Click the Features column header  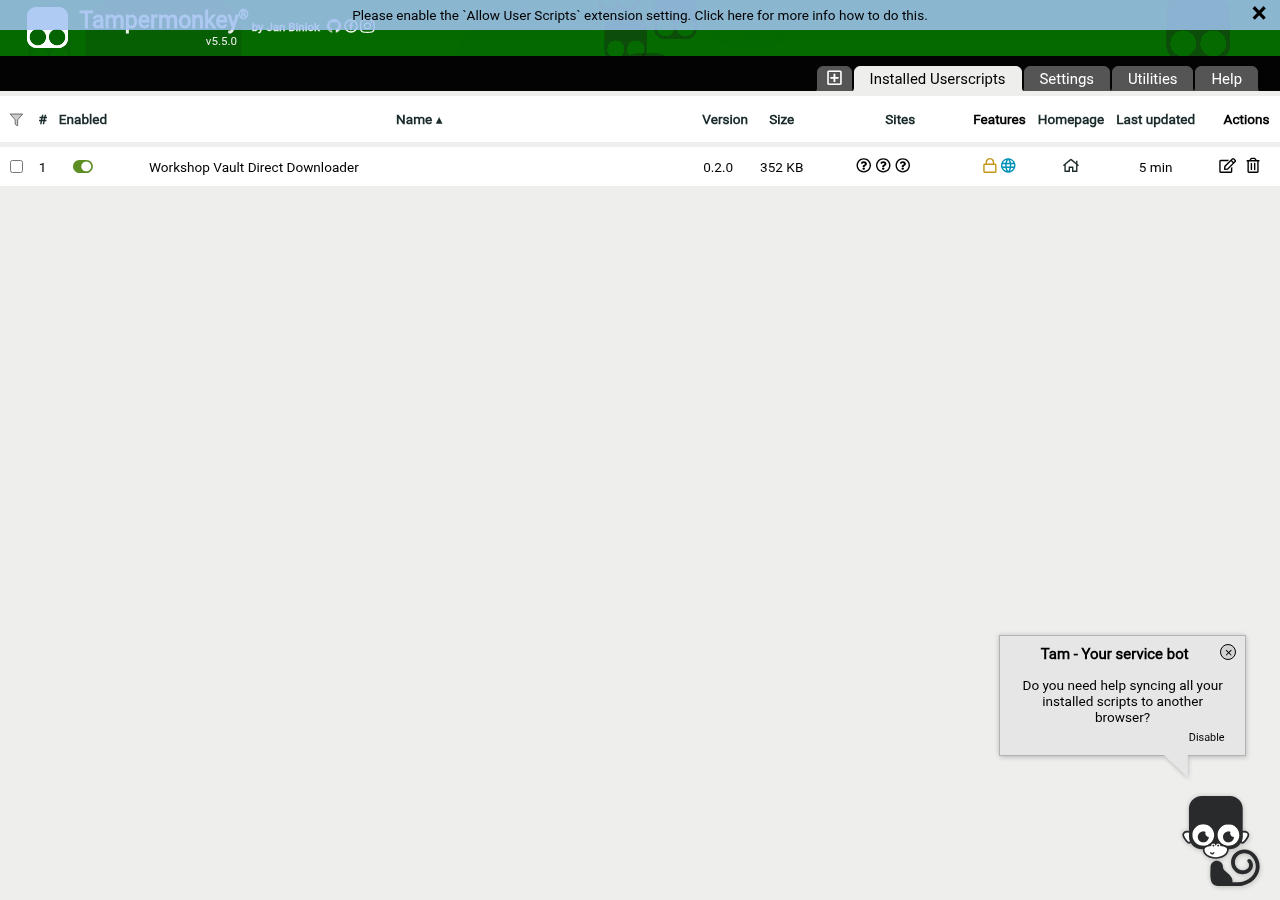click(x=999, y=120)
